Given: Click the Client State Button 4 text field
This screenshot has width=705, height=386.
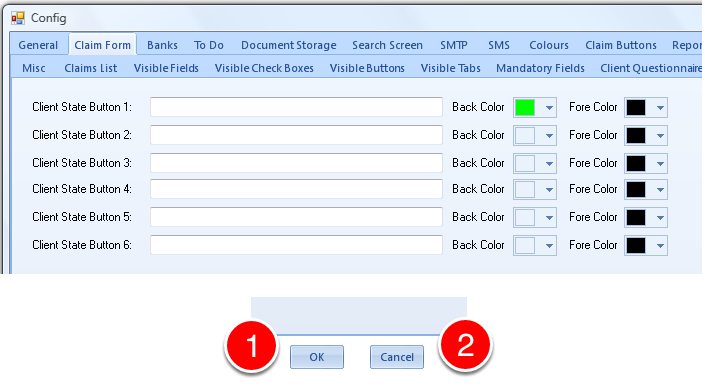Looking at the screenshot, I should tap(296, 189).
